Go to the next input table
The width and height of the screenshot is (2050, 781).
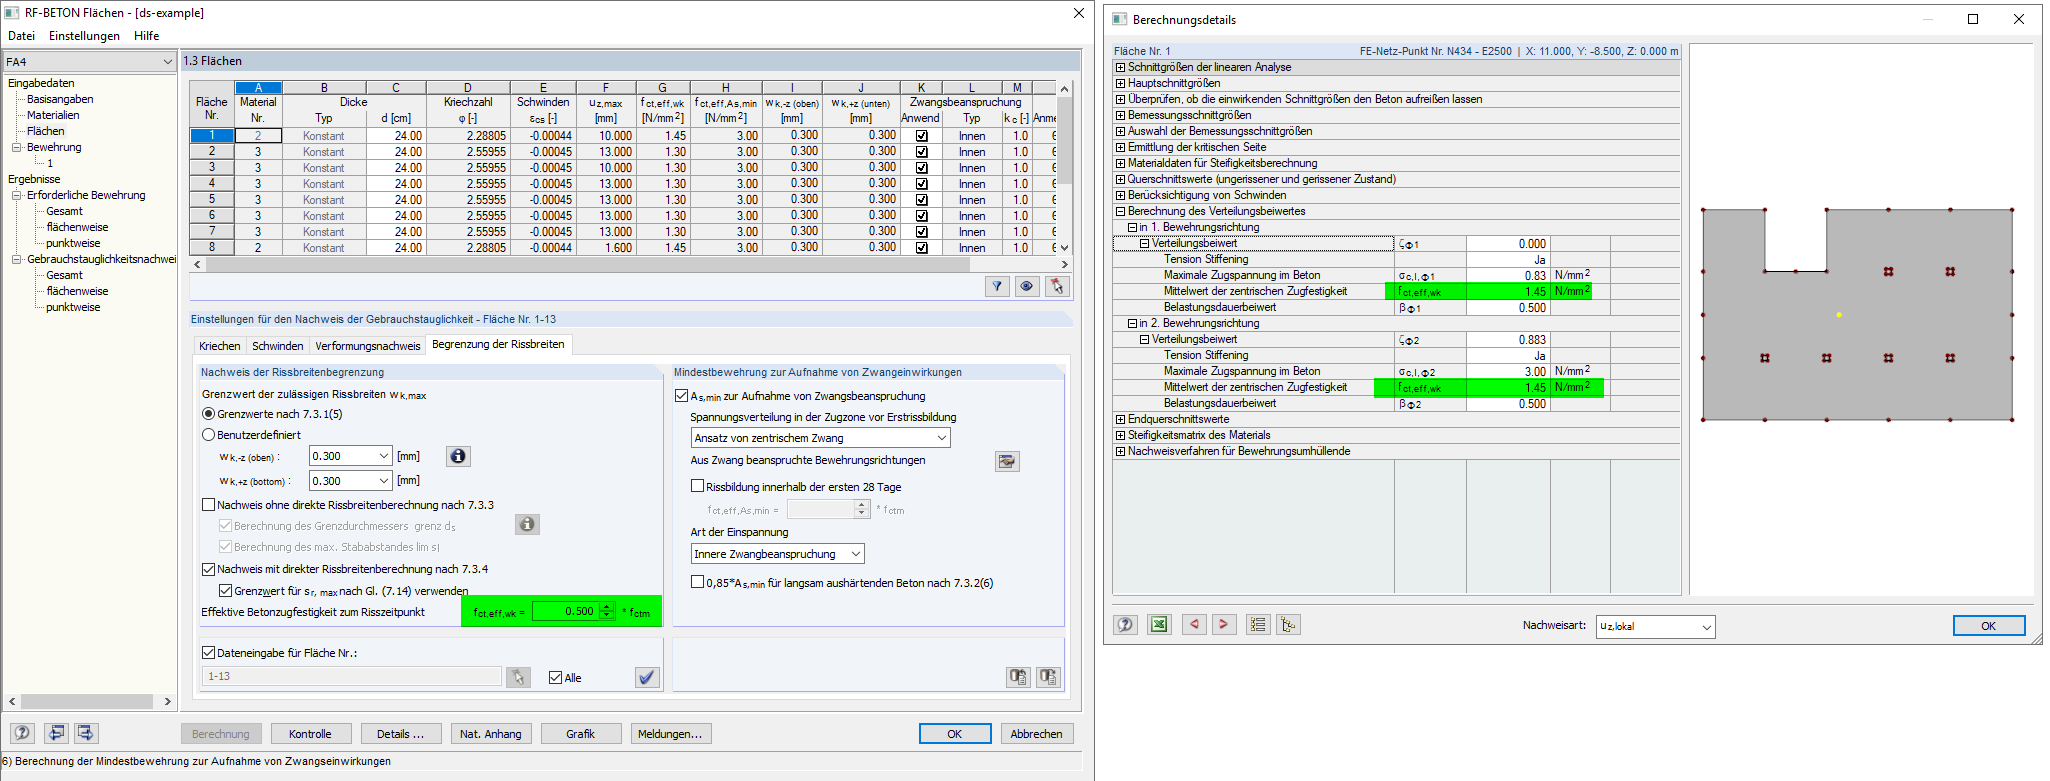[86, 733]
